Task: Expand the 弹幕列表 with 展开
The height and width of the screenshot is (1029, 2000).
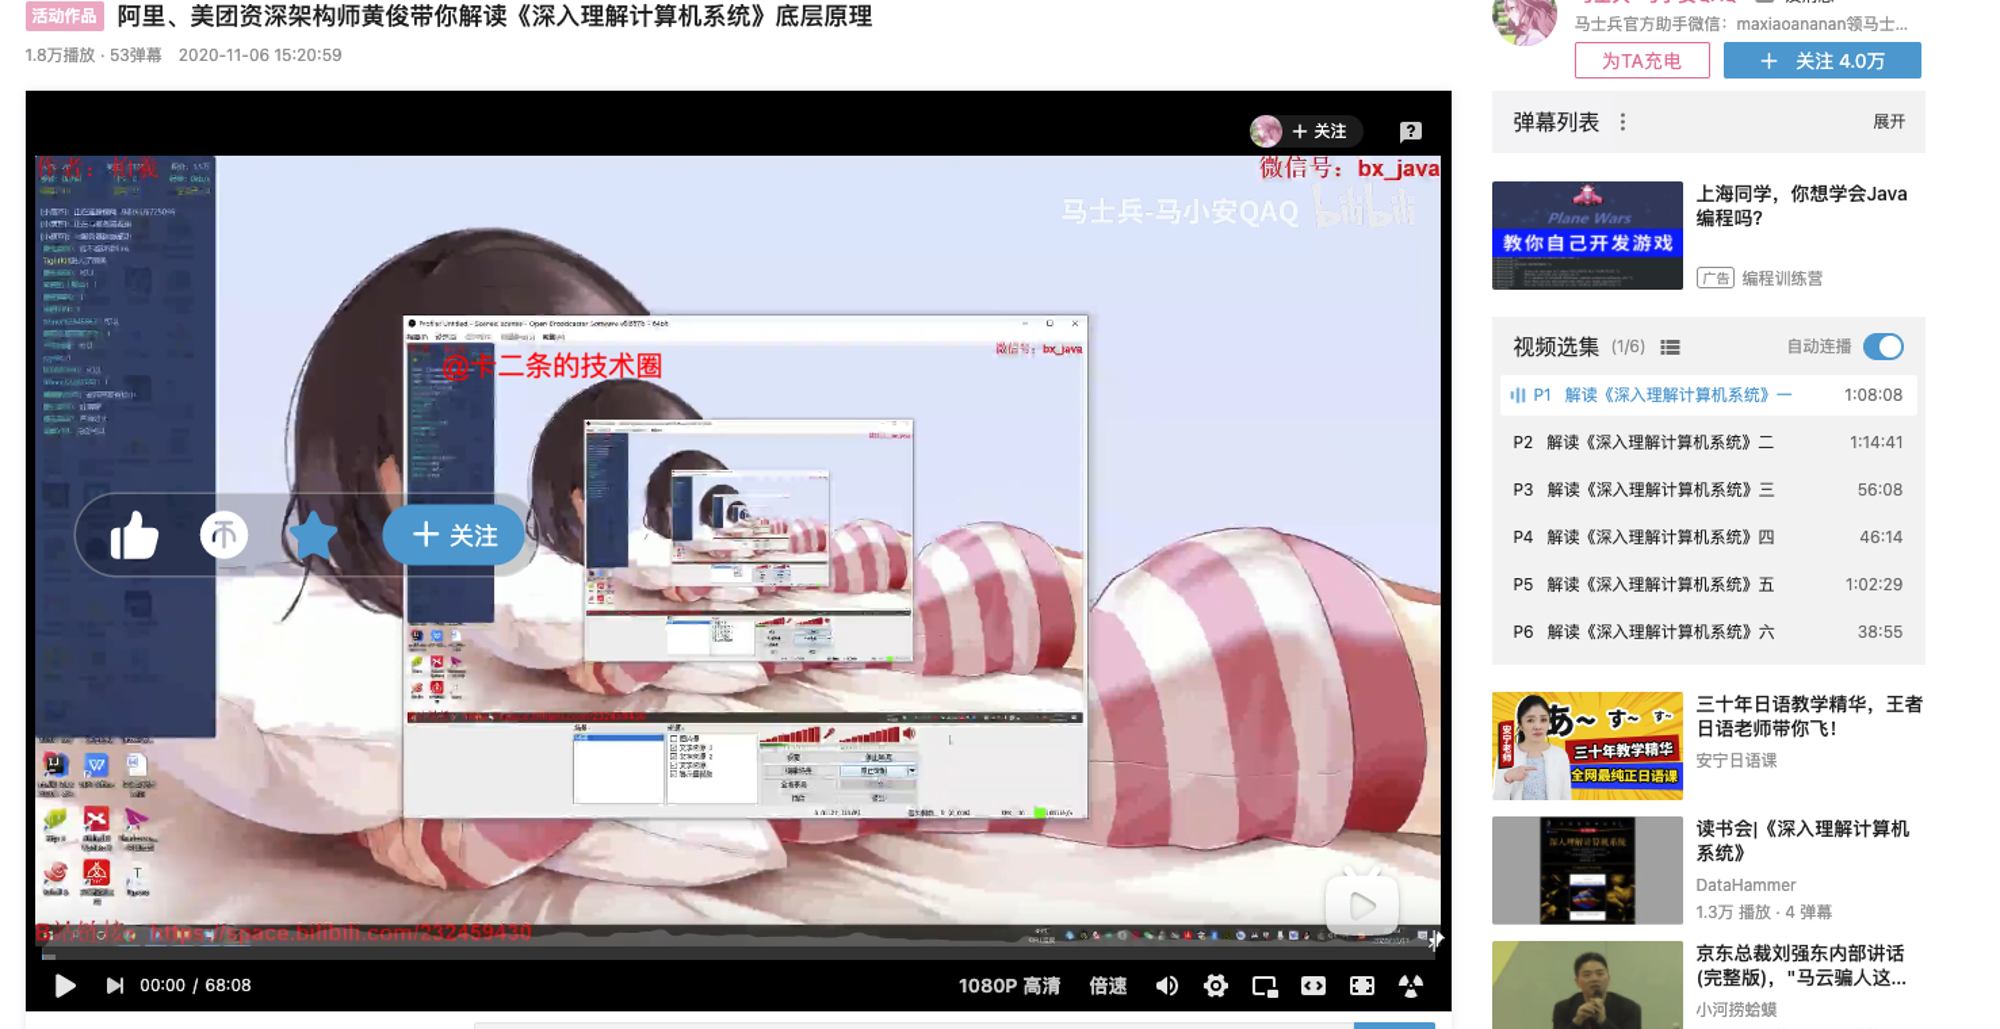Action: [x=1889, y=122]
